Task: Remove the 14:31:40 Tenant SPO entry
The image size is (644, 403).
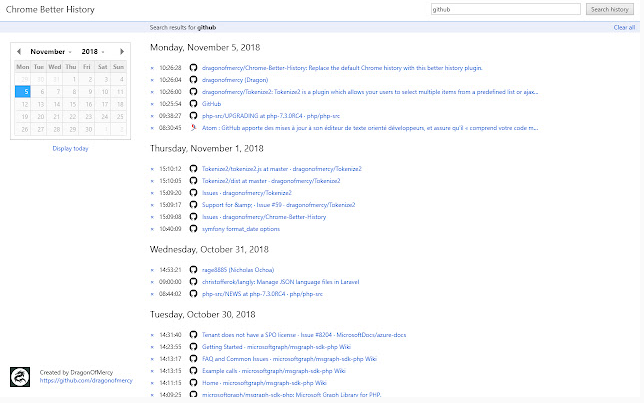Action: pyautogui.click(x=152, y=335)
